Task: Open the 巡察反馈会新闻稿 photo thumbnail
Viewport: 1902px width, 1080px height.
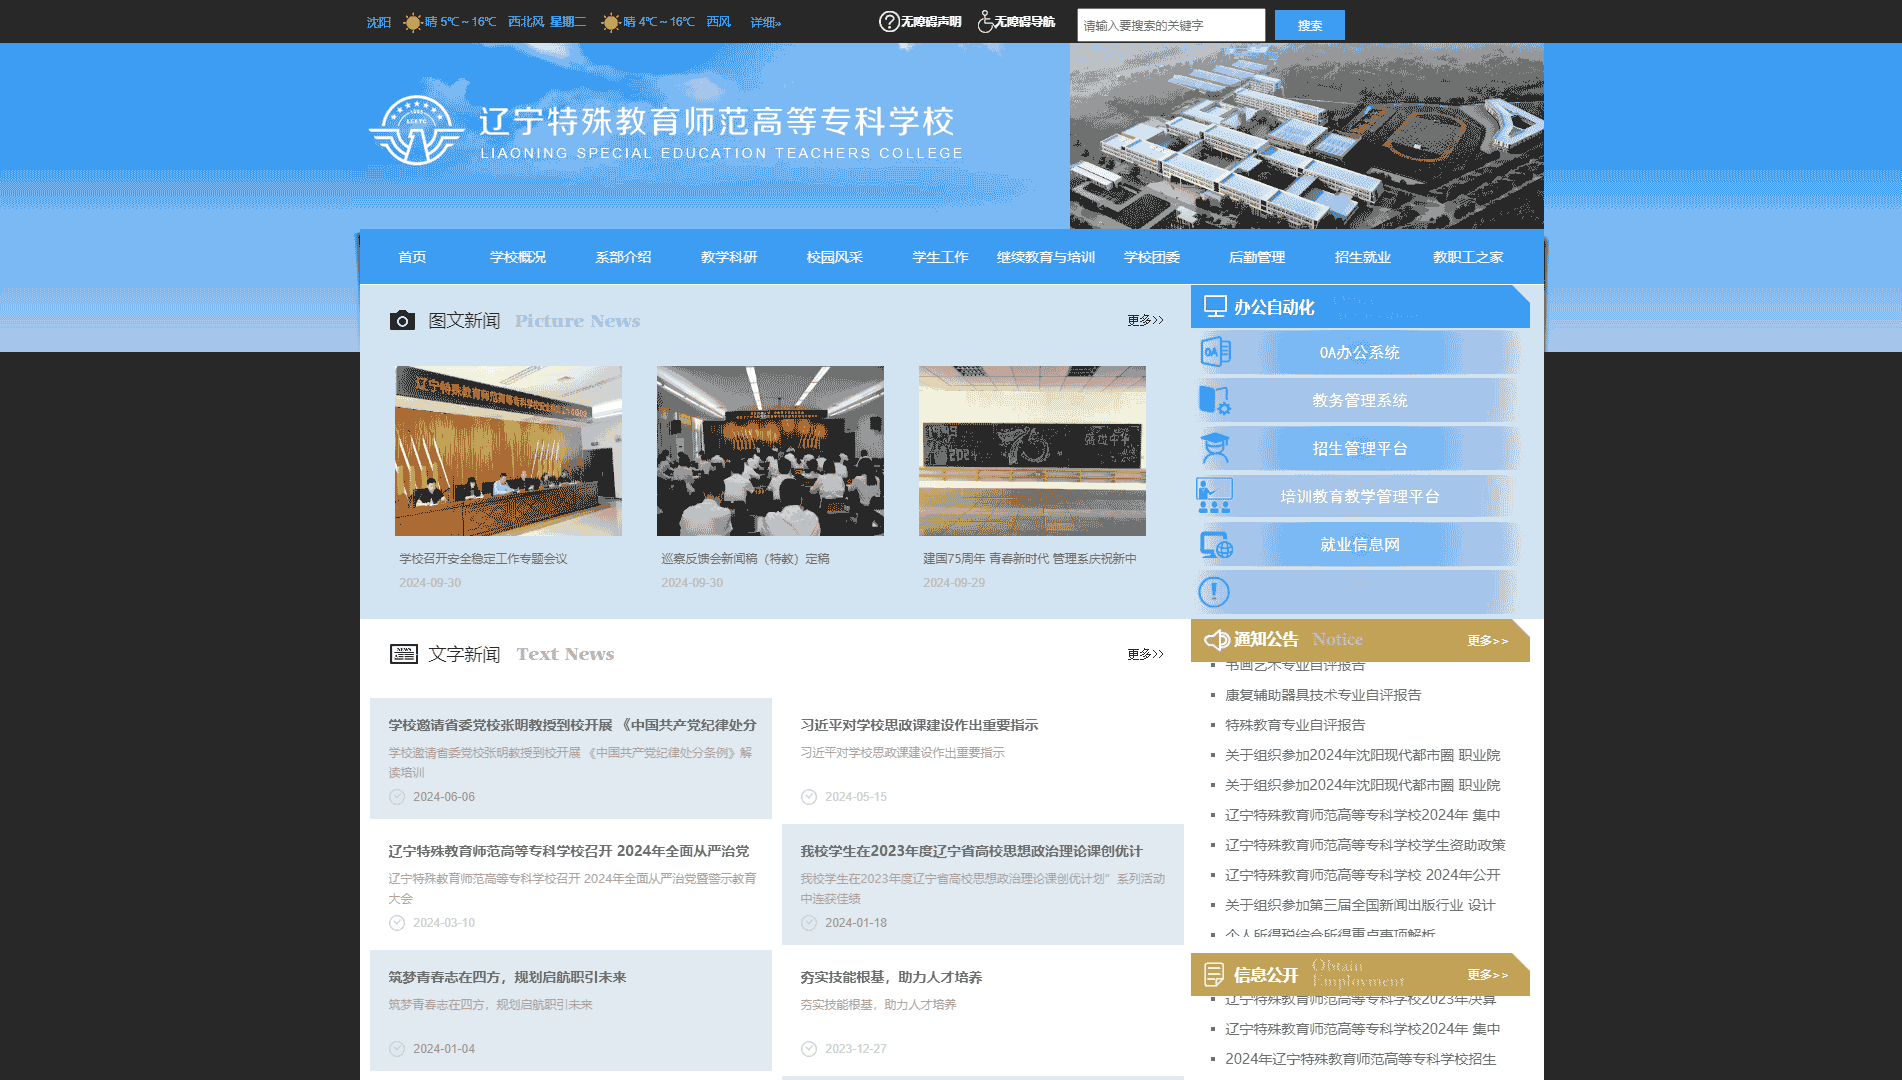Action: point(770,450)
